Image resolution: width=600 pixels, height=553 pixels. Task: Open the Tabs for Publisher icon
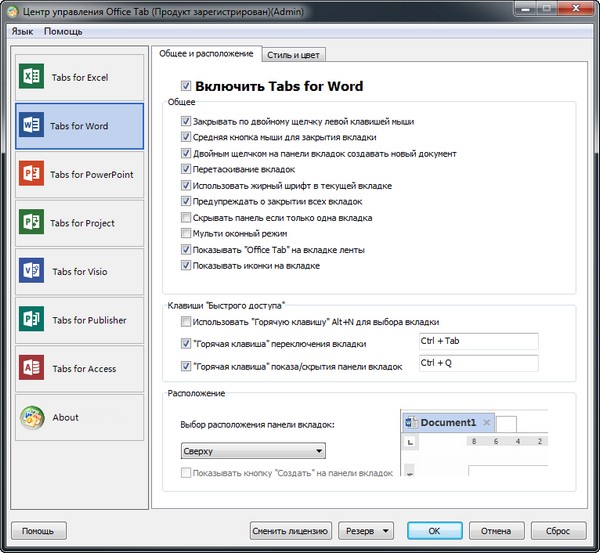click(31, 320)
